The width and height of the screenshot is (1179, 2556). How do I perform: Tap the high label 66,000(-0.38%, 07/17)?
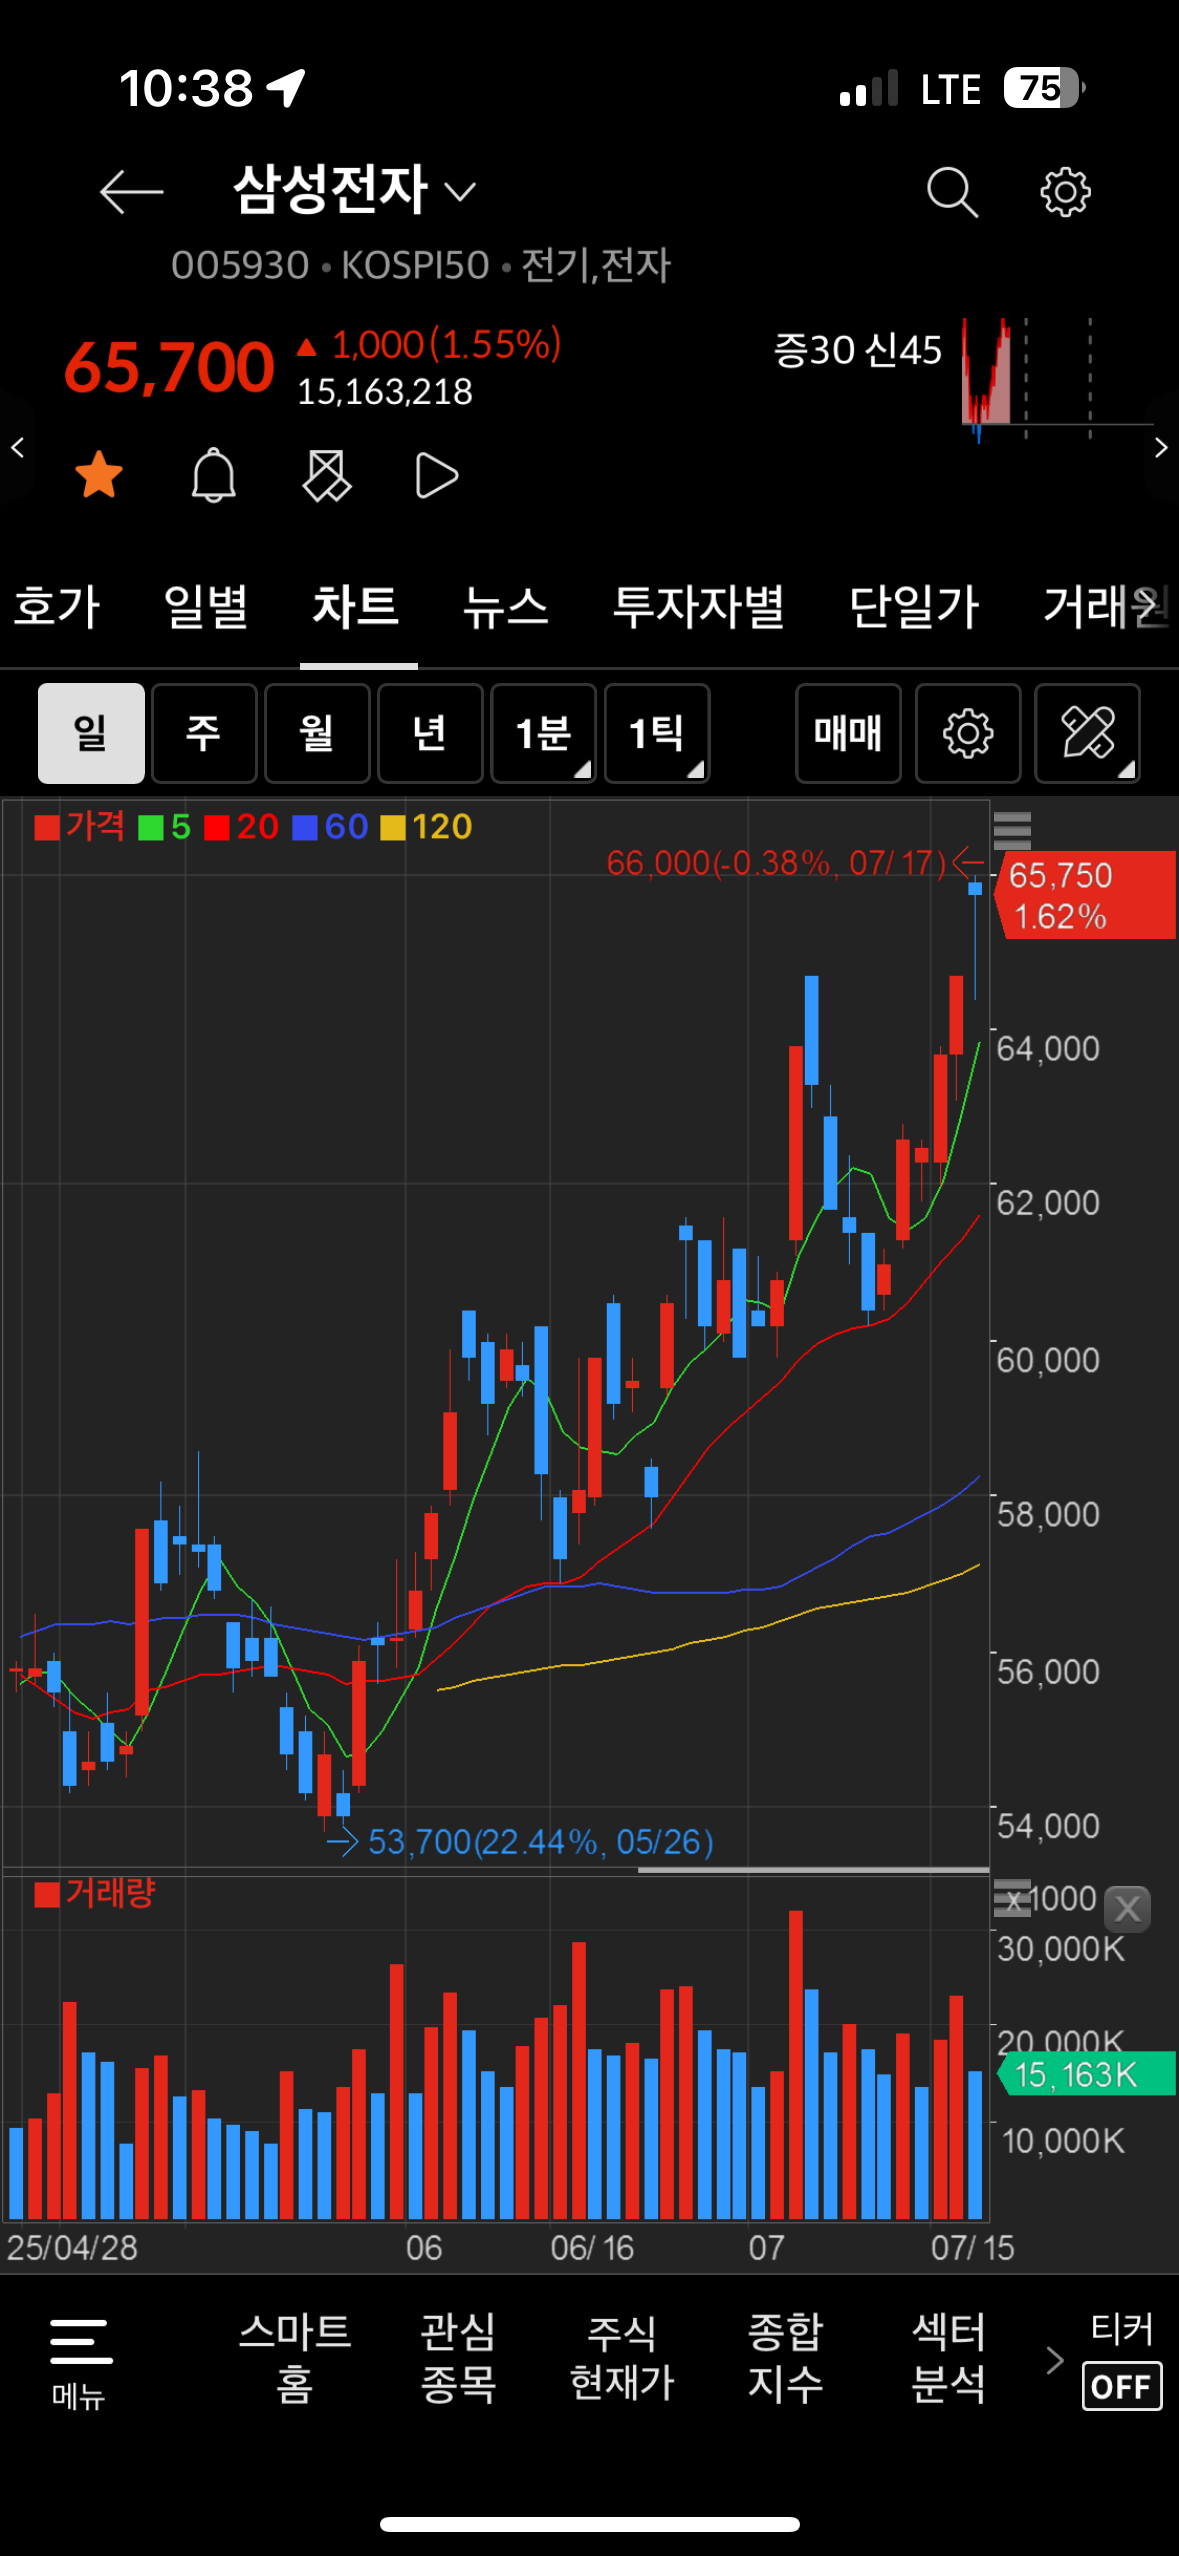click(776, 862)
